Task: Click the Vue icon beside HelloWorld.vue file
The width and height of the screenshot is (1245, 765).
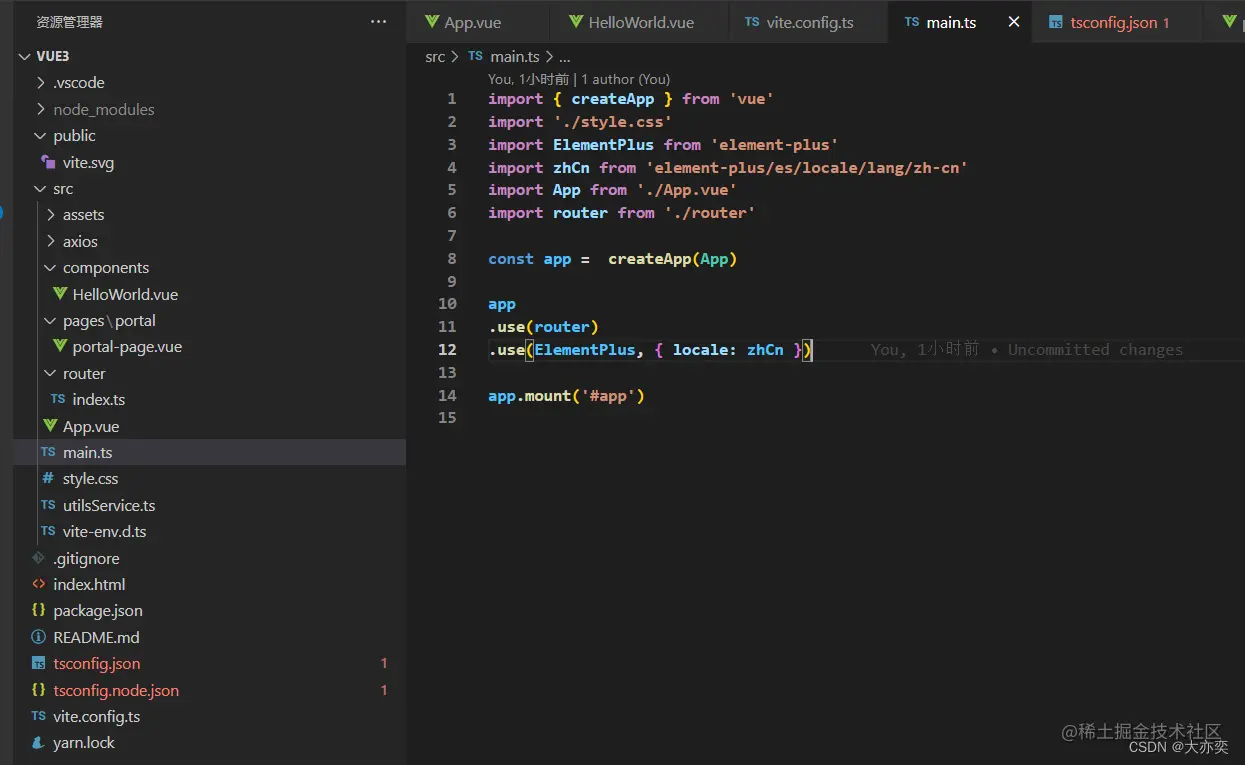Action: coord(59,294)
